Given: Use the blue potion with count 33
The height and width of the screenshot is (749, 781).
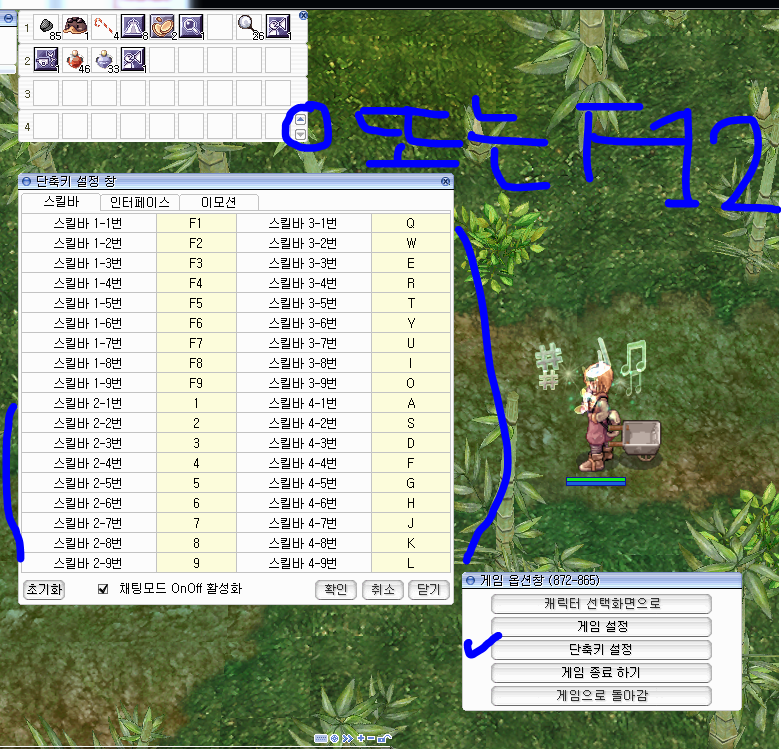Looking at the screenshot, I should (x=104, y=60).
